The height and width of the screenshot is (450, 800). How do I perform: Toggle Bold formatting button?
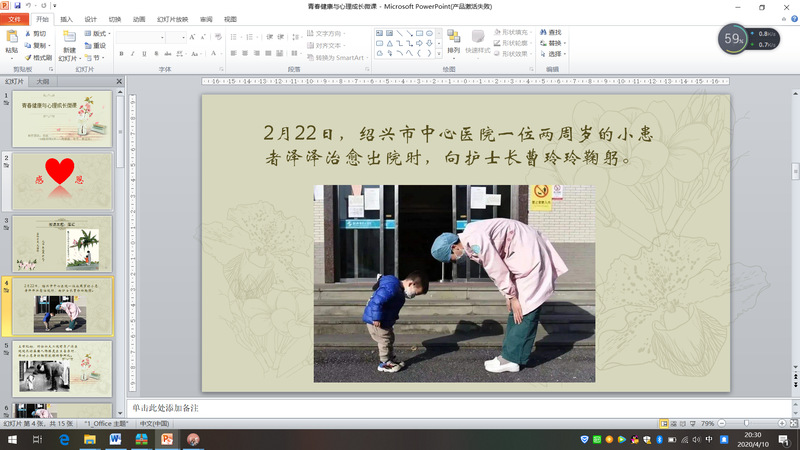point(121,54)
